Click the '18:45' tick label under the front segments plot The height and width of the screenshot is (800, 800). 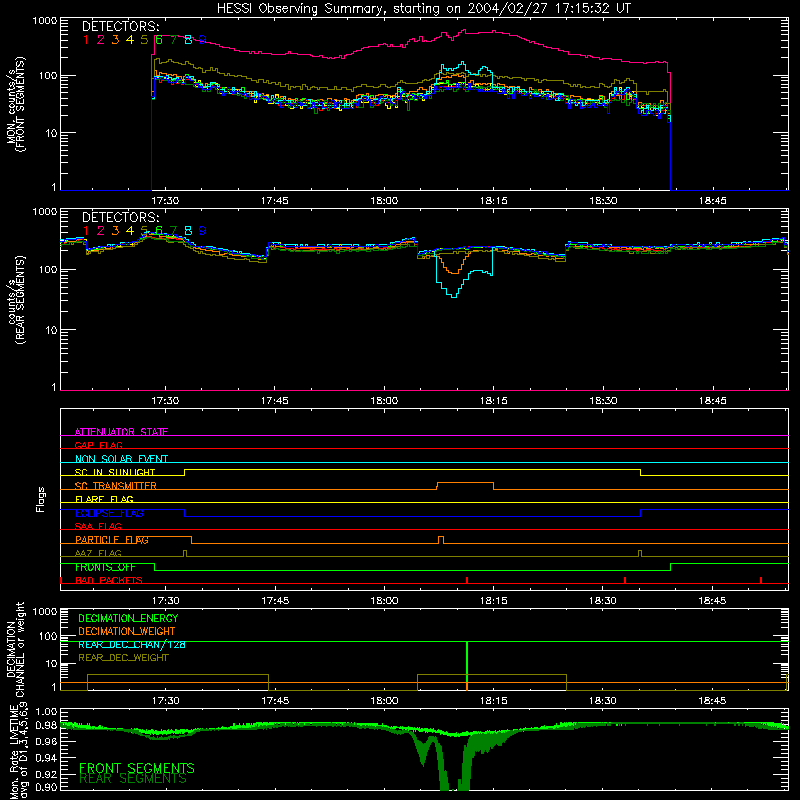pyautogui.click(x=712, y=201)
